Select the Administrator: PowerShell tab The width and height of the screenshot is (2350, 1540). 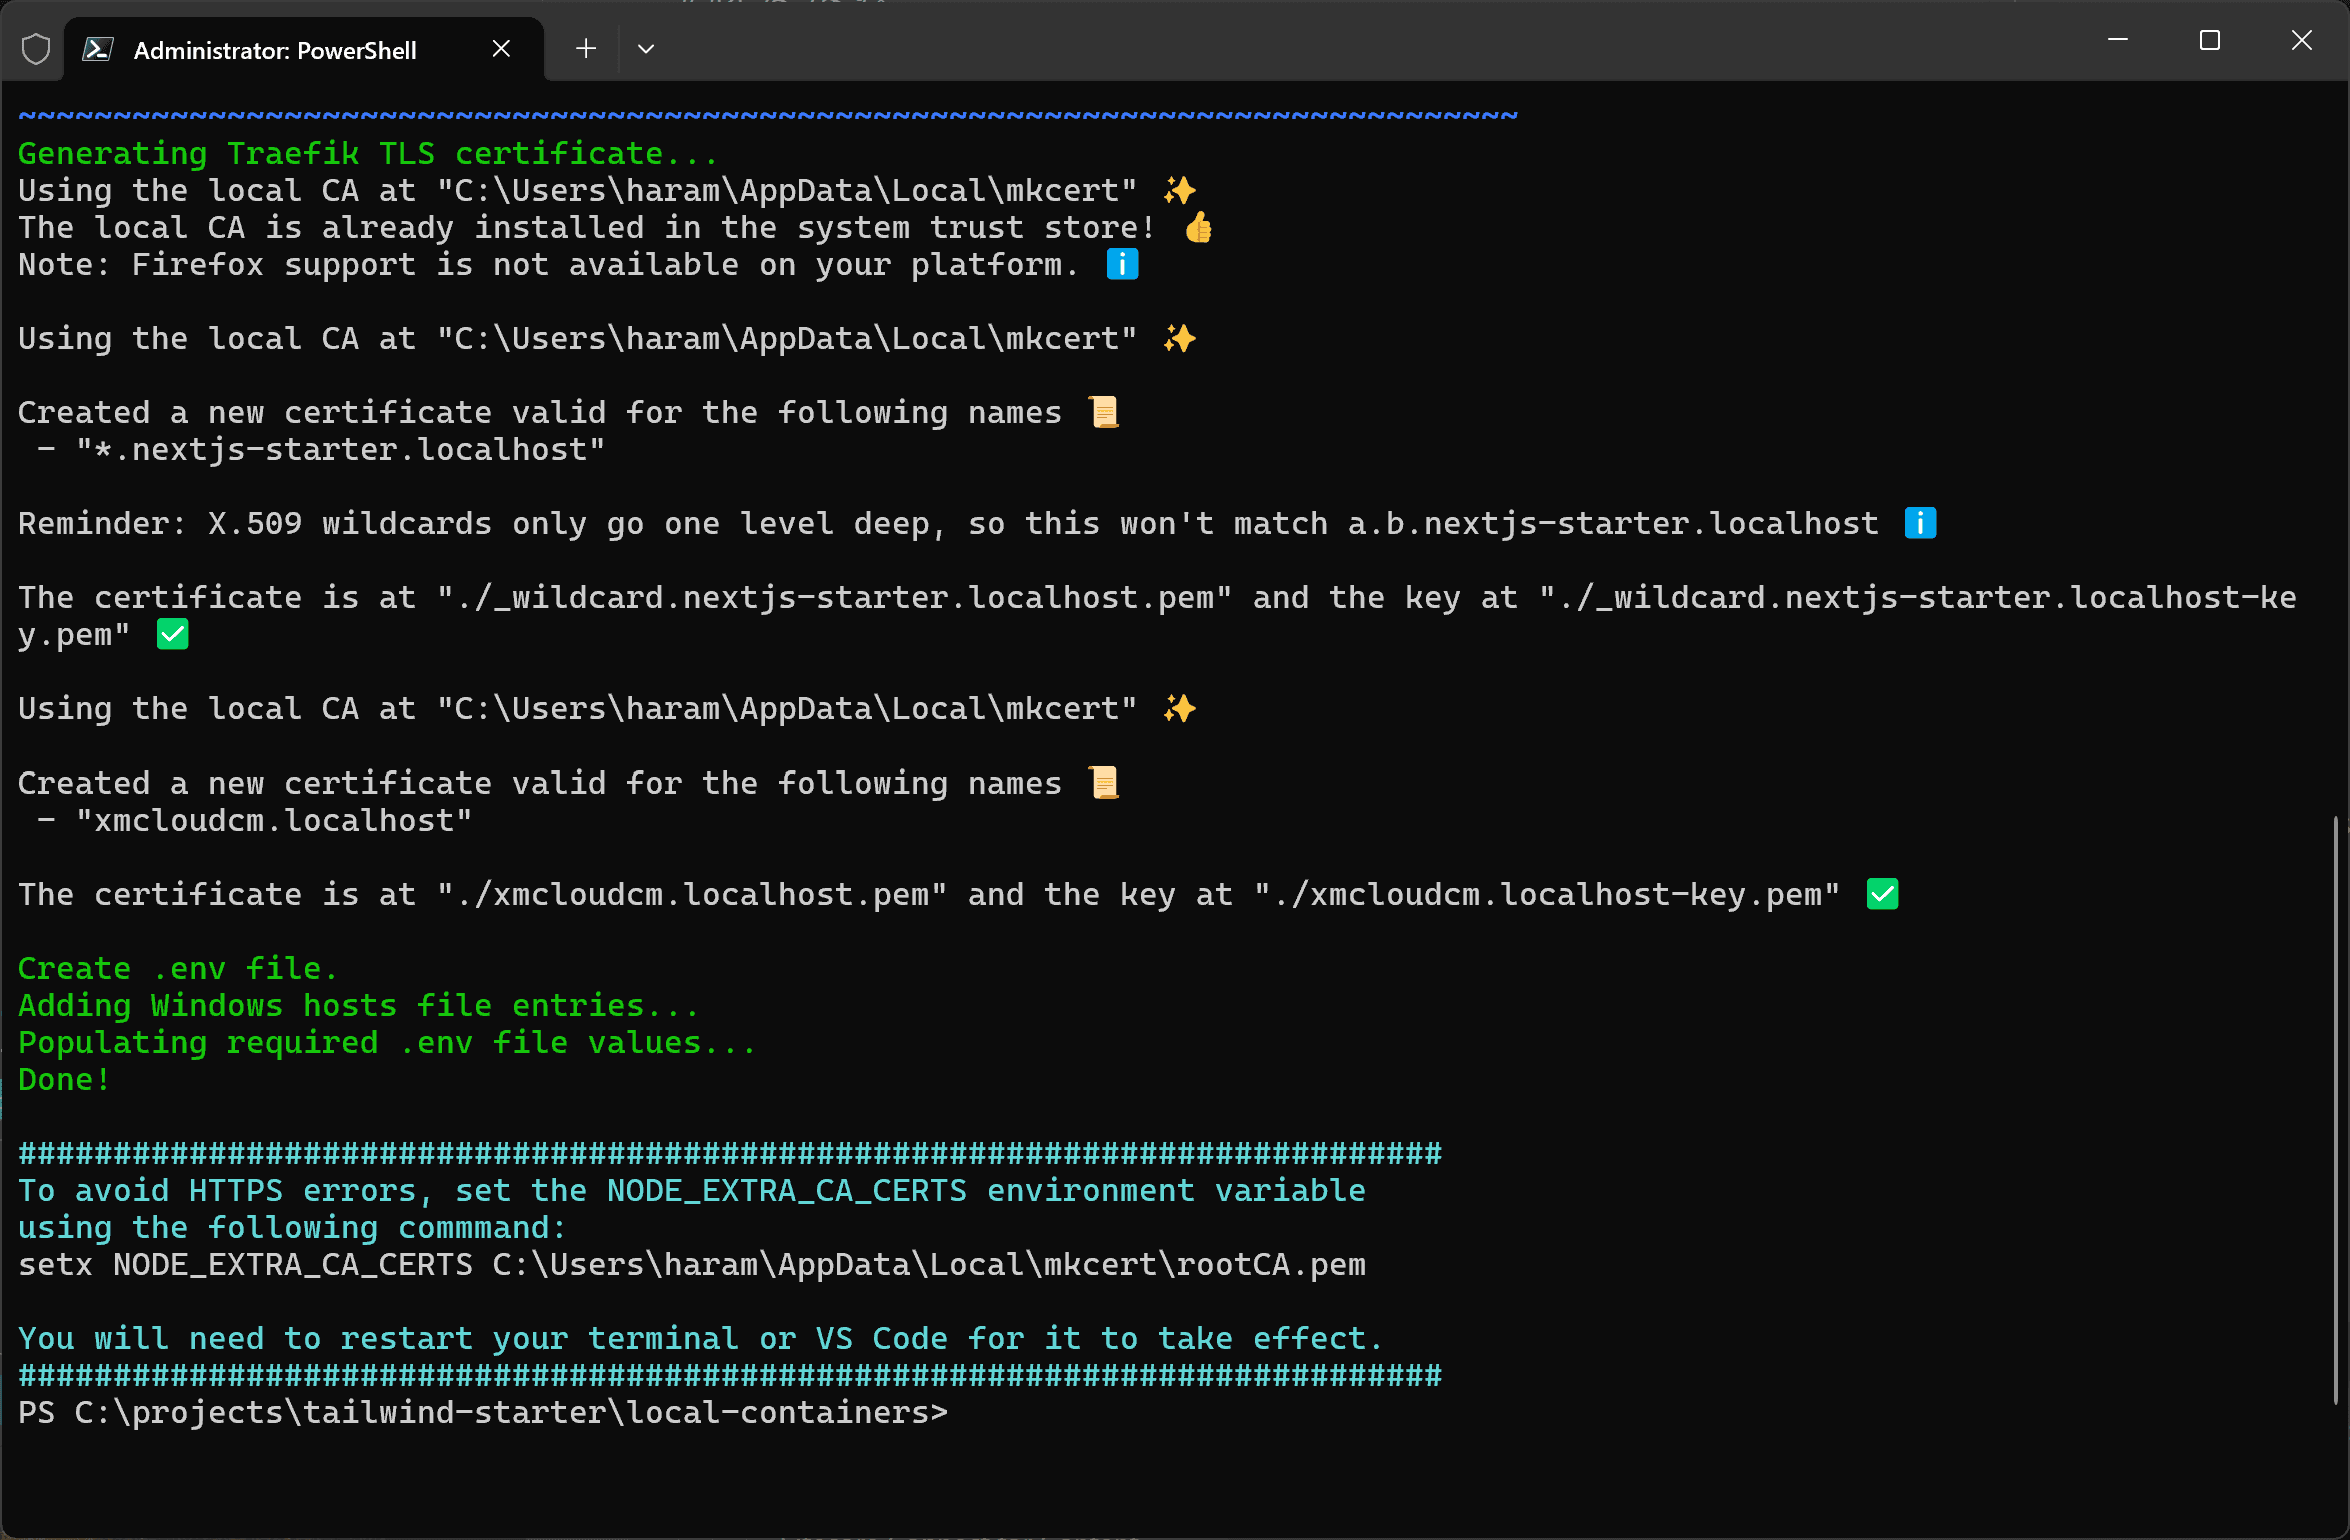click(x=275, y=50)
